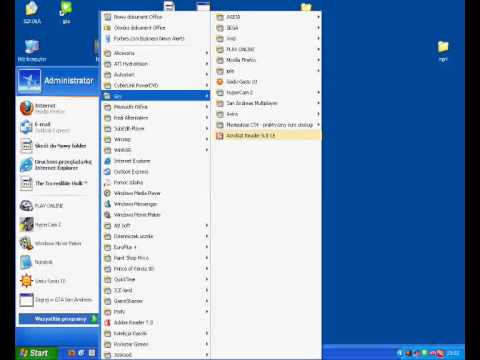Click the first Quick Launch icon beside Start

pos(71,353)
